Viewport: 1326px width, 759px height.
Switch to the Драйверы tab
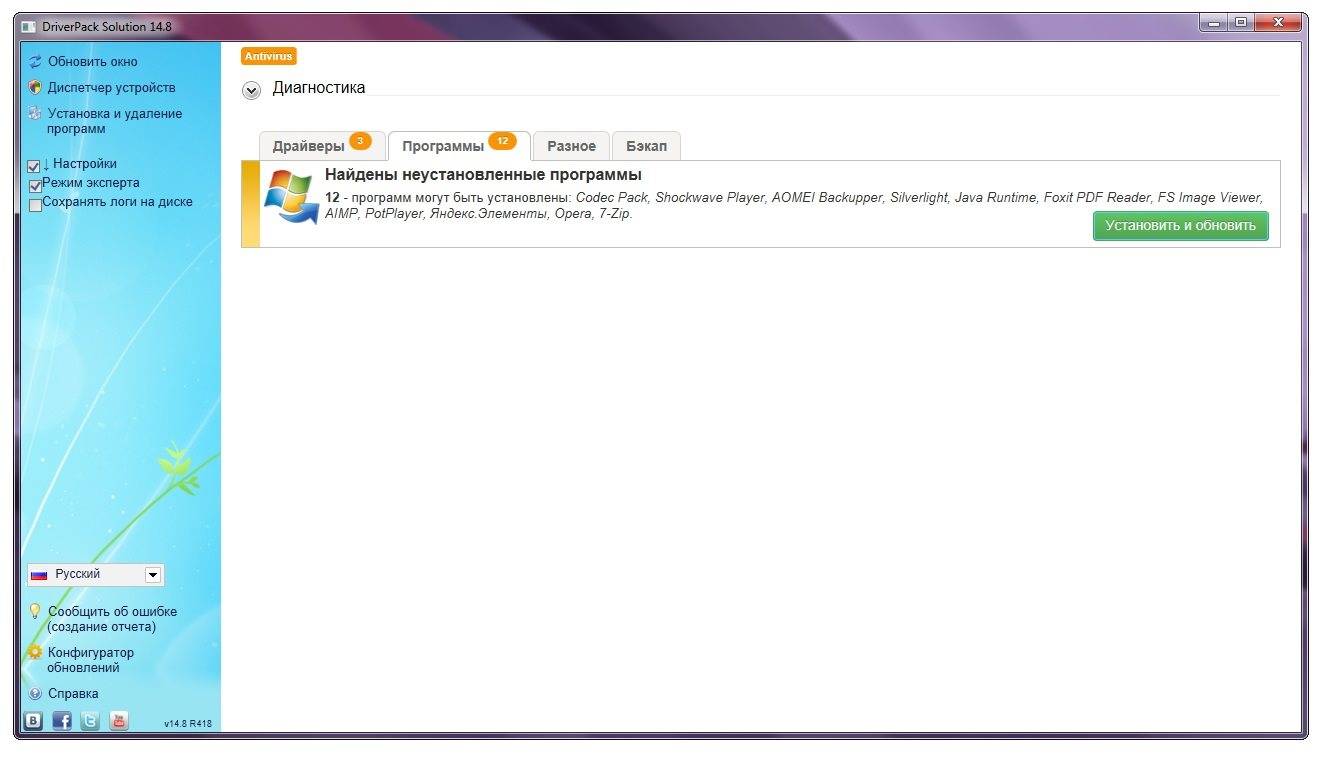[x=322, y=146]
